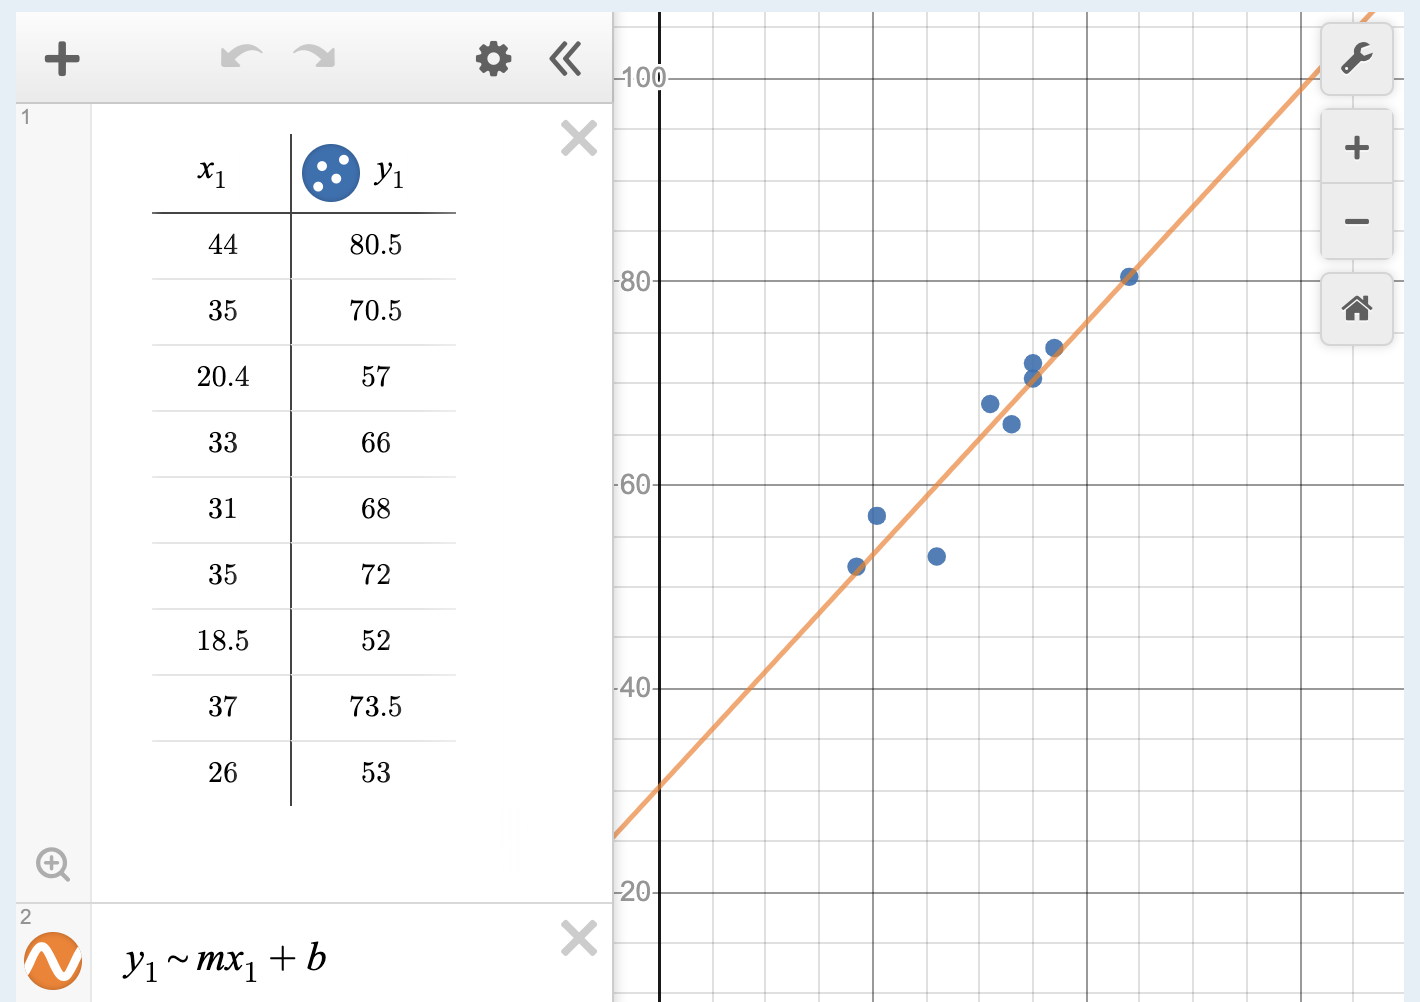The image size is (1420, 1002).
Task: Click the y-axis label 20
Action: (x=636, y=892)
